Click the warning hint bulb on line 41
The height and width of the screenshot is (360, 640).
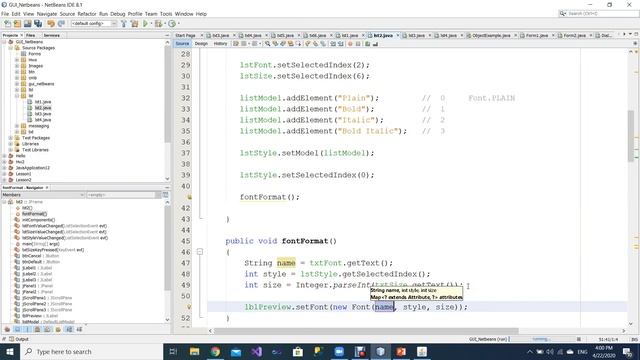(189, 197)
